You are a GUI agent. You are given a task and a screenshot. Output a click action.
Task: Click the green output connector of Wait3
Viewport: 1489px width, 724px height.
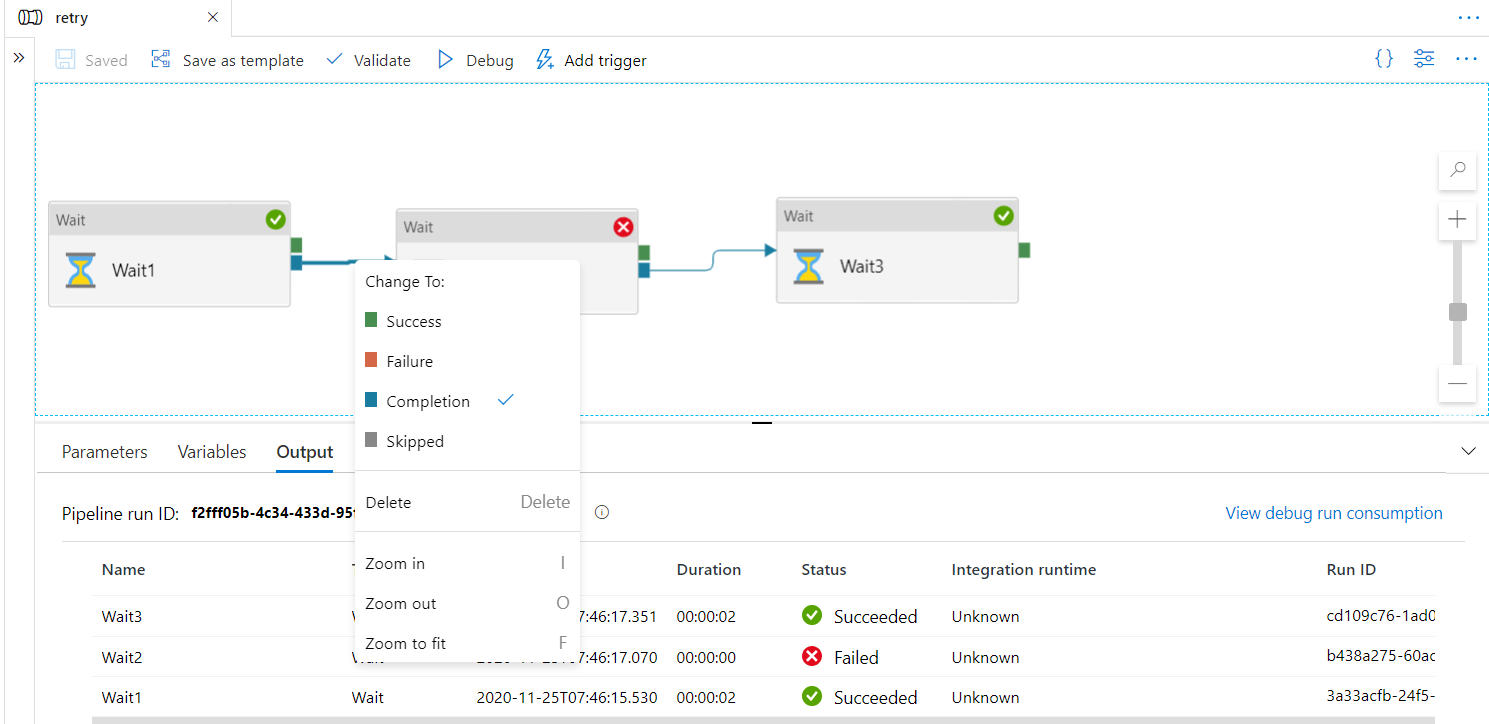pos(1024,249)
